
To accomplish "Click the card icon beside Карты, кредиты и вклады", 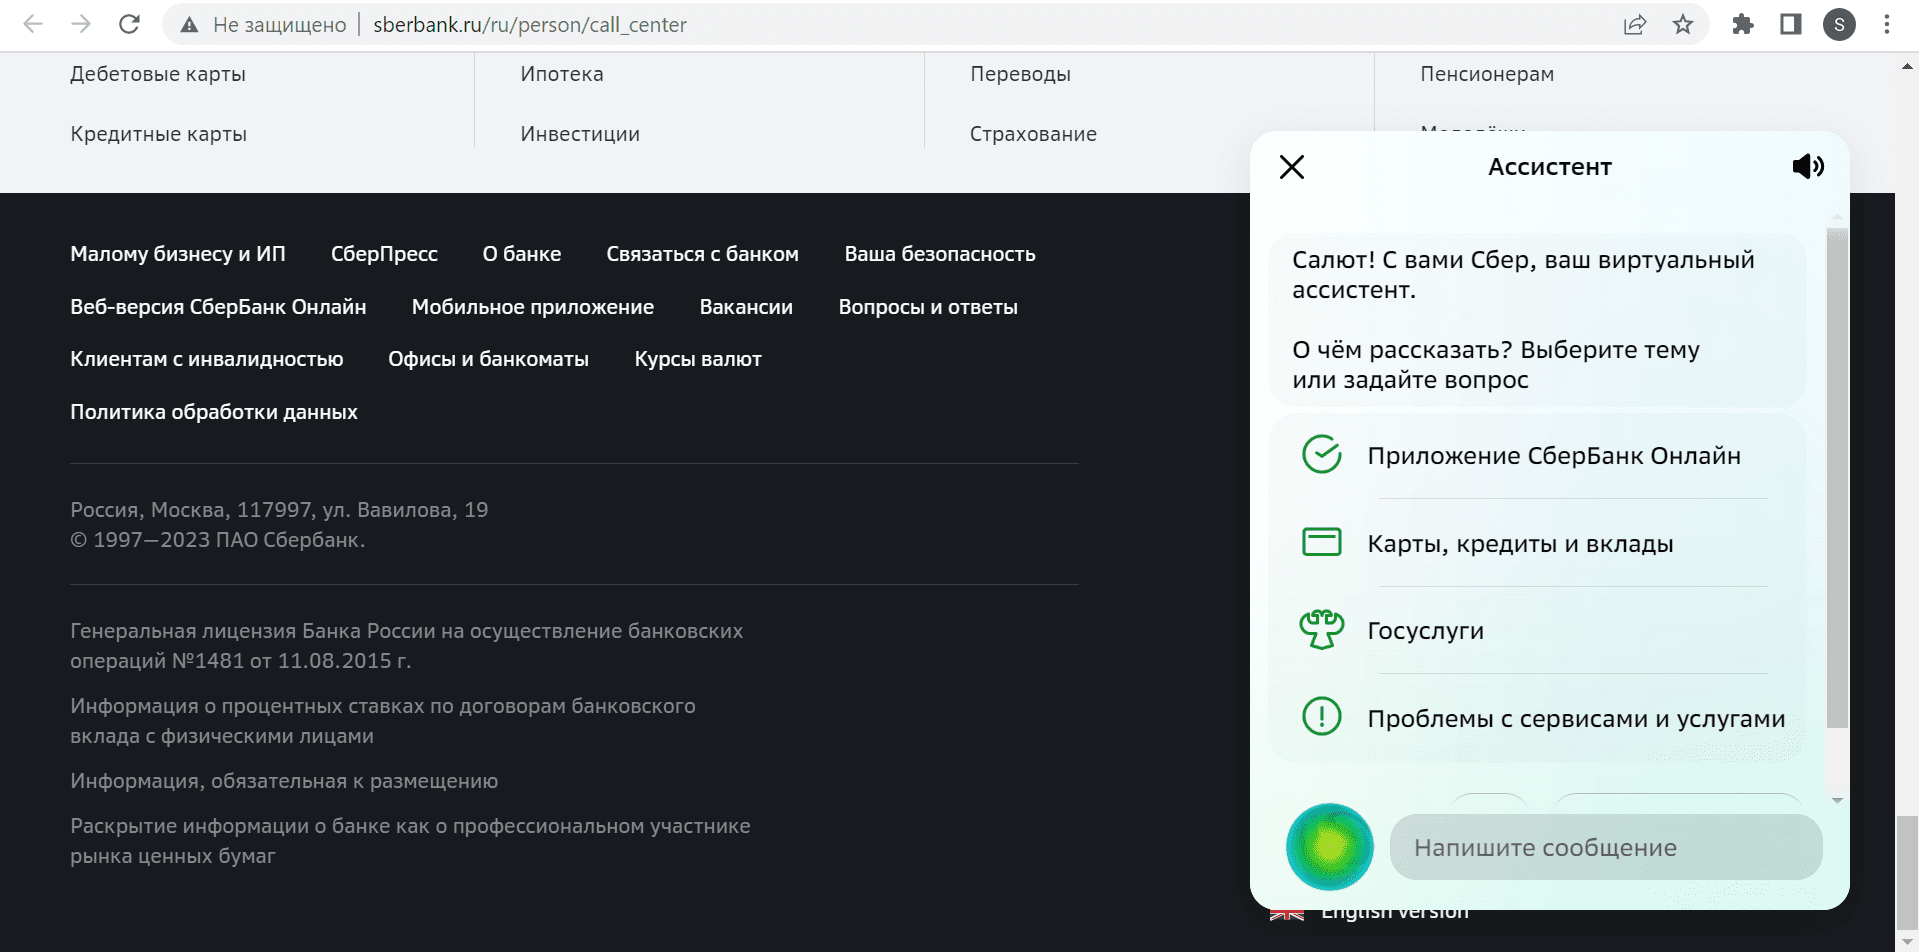I will coord(1322,542).
